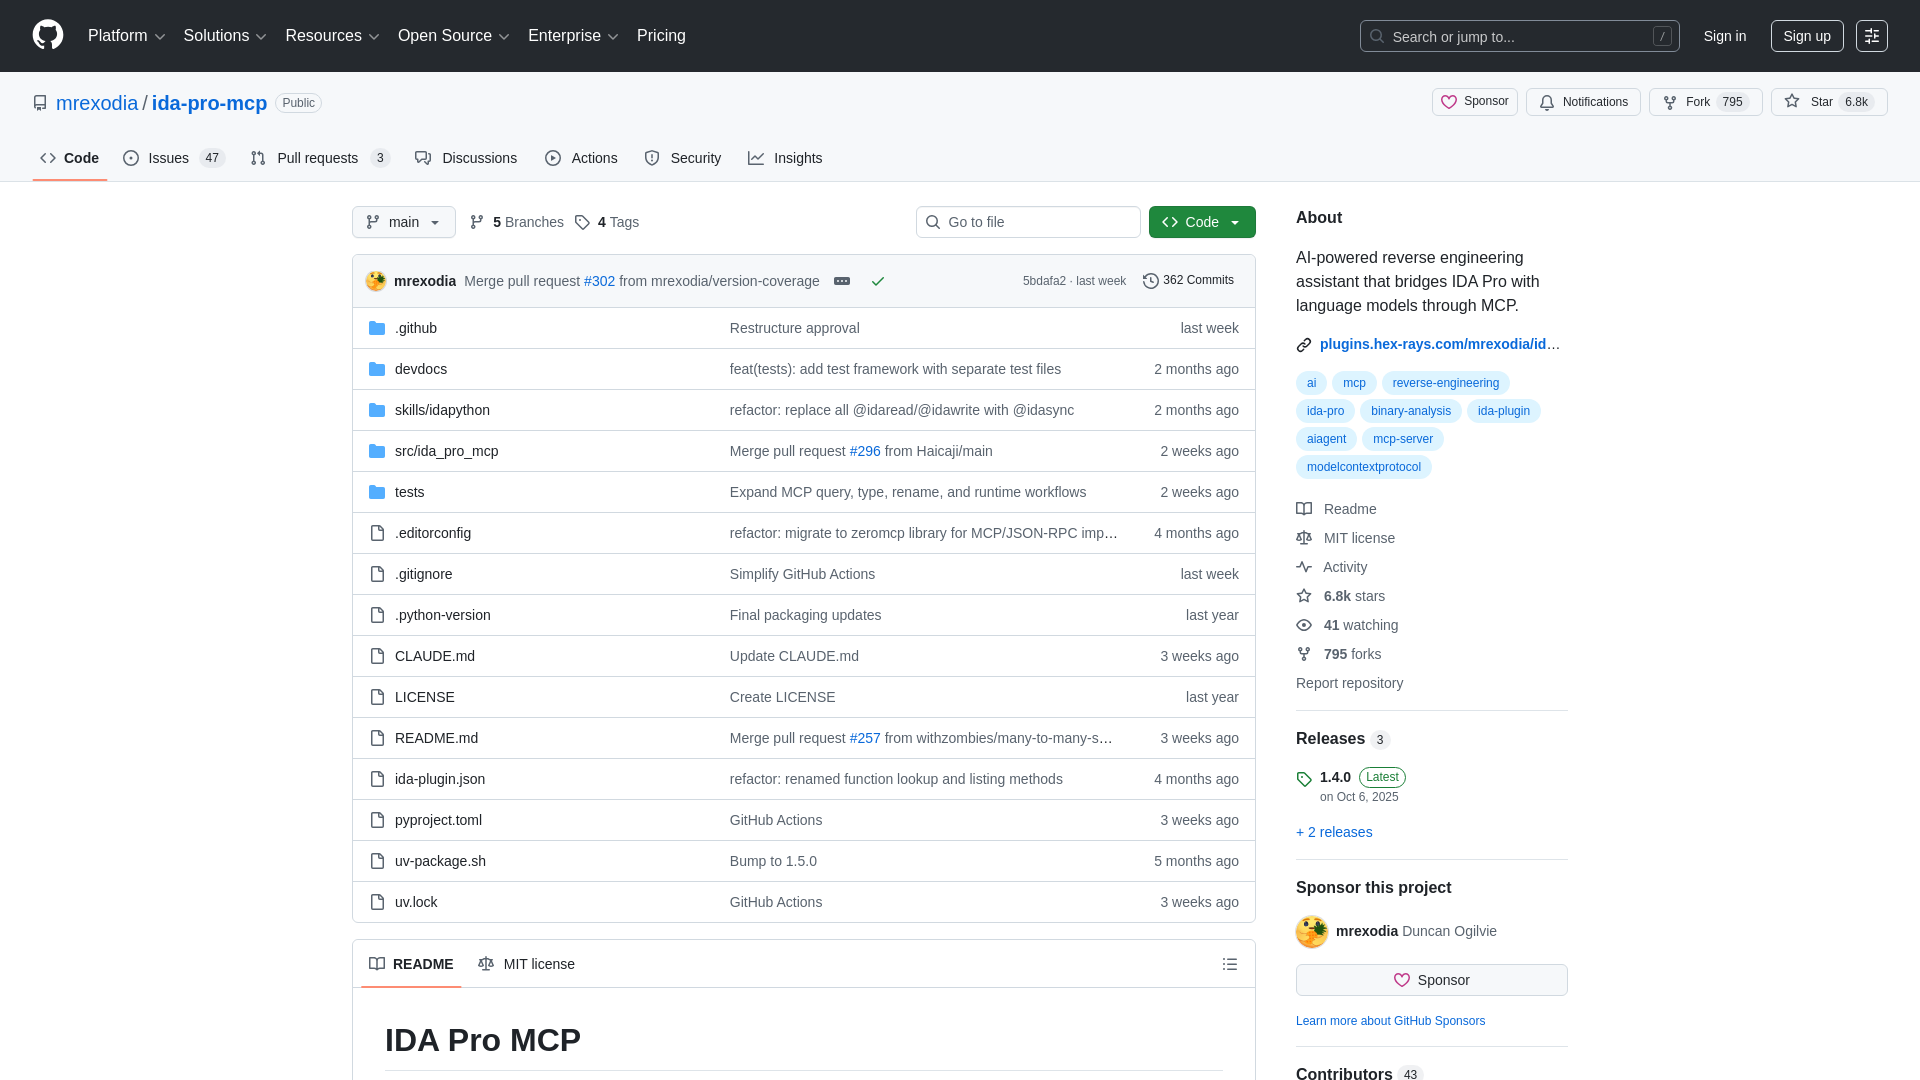Open the README outline via the list icon
This screenshot has width=1920, height=1080.
(1230, 964)
